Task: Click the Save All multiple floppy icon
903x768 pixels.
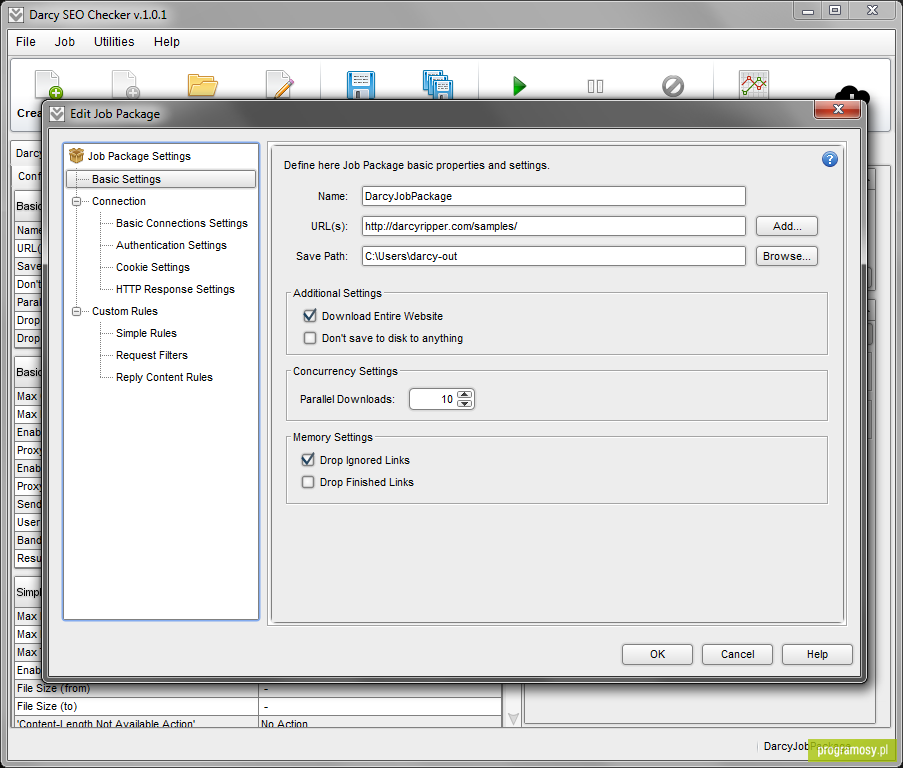Action: (x=438, y=85)
